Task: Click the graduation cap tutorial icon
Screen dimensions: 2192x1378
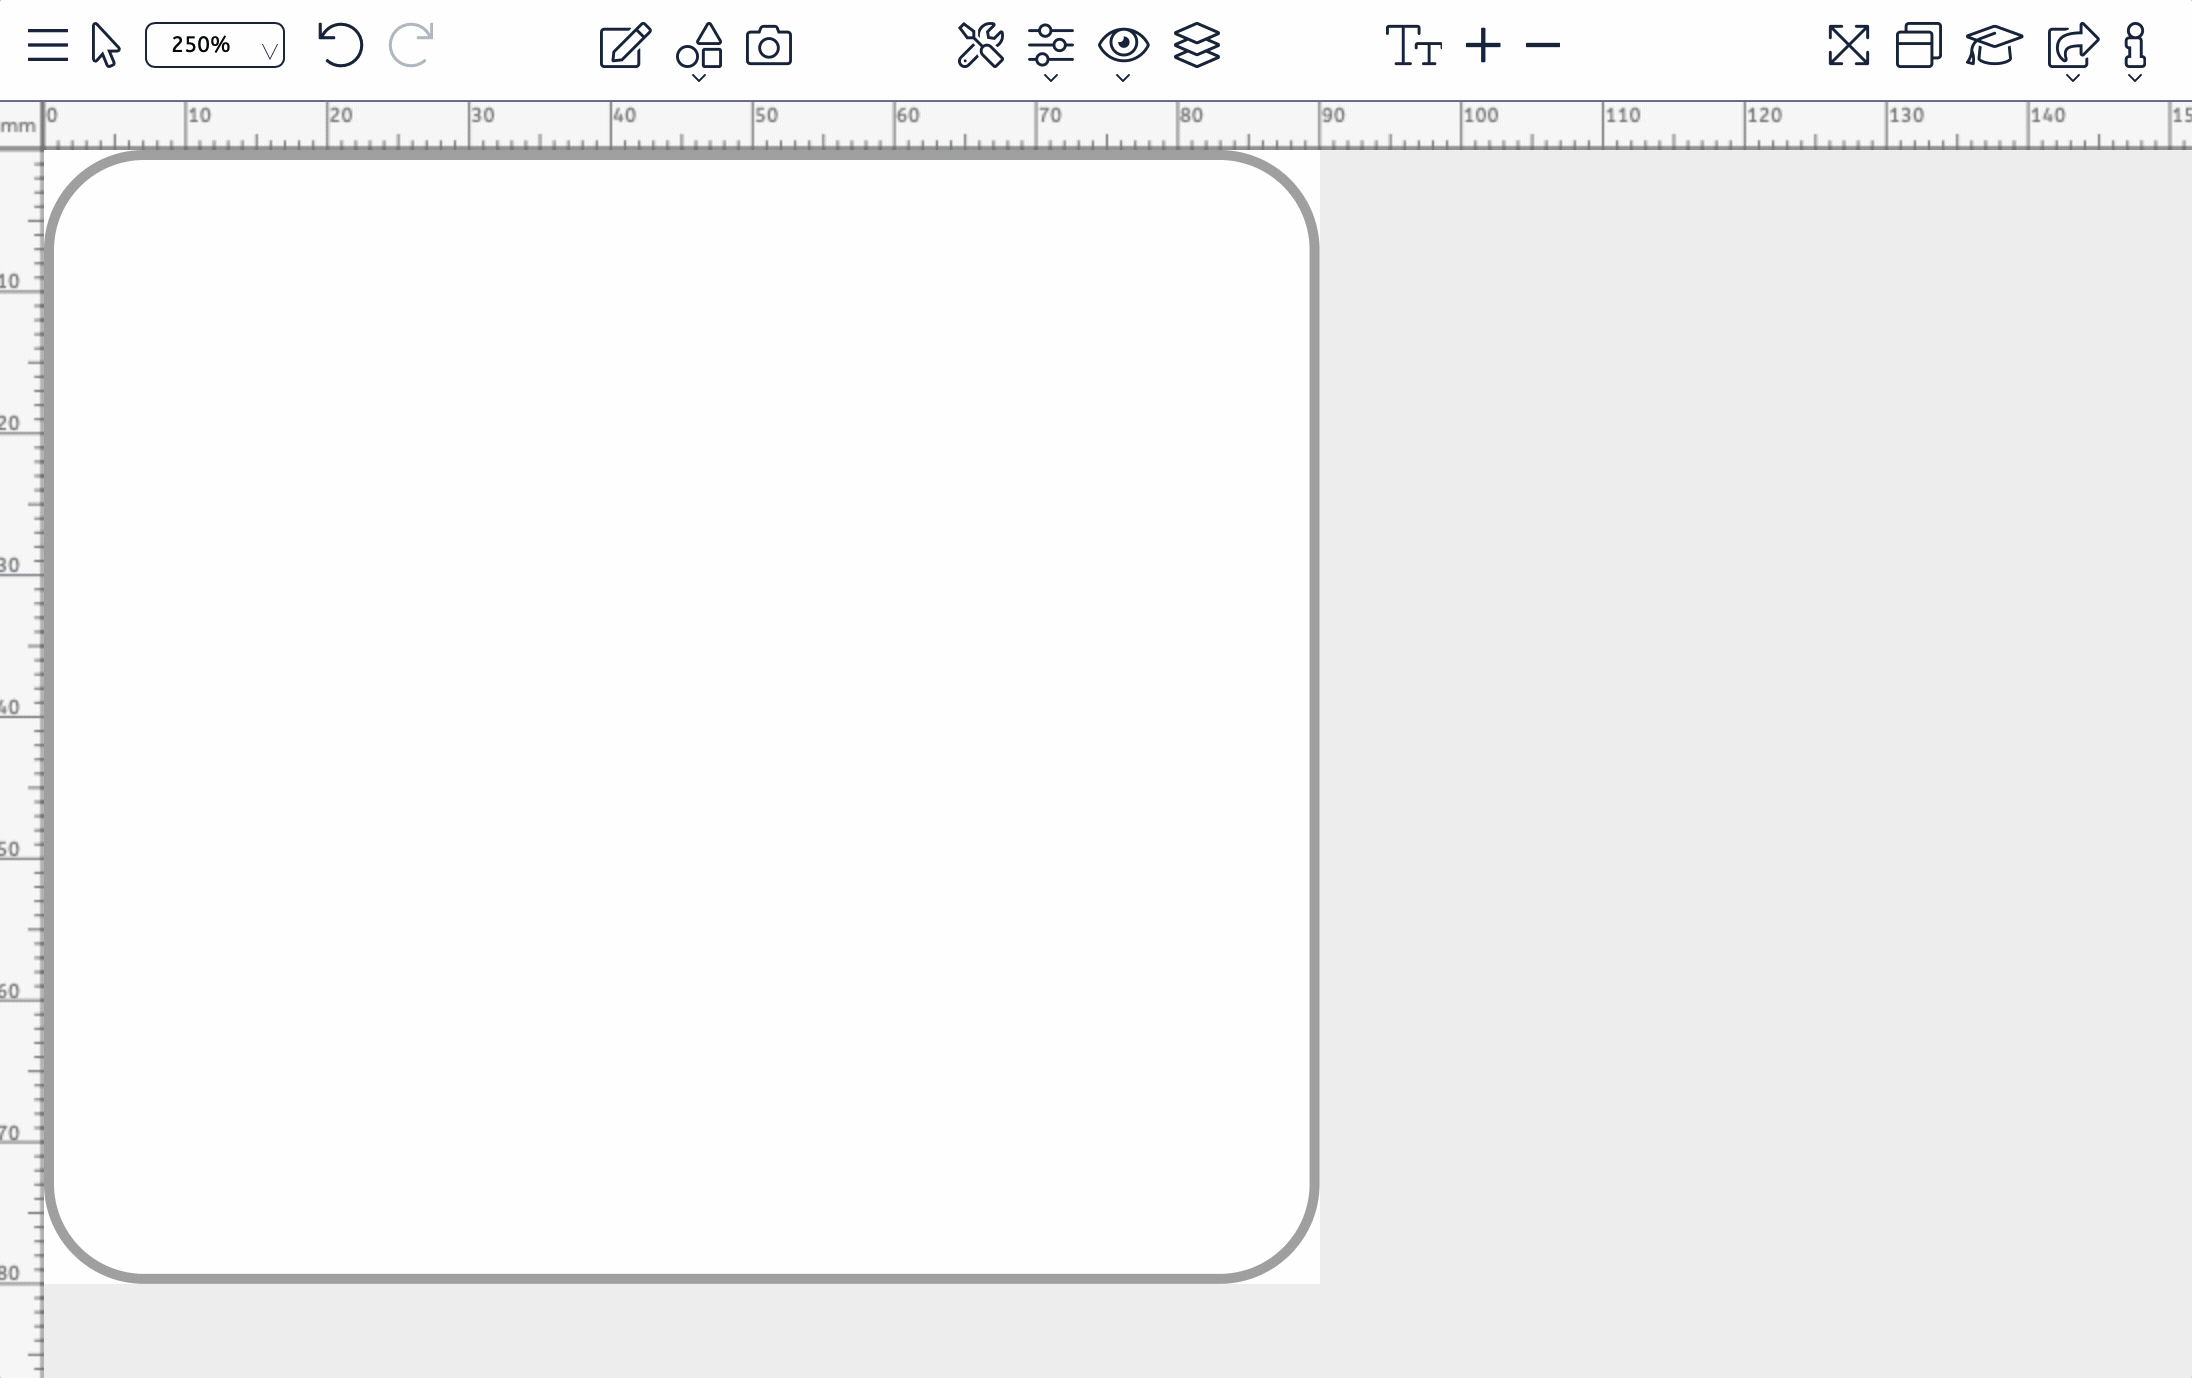Action: click(1993, 46)
